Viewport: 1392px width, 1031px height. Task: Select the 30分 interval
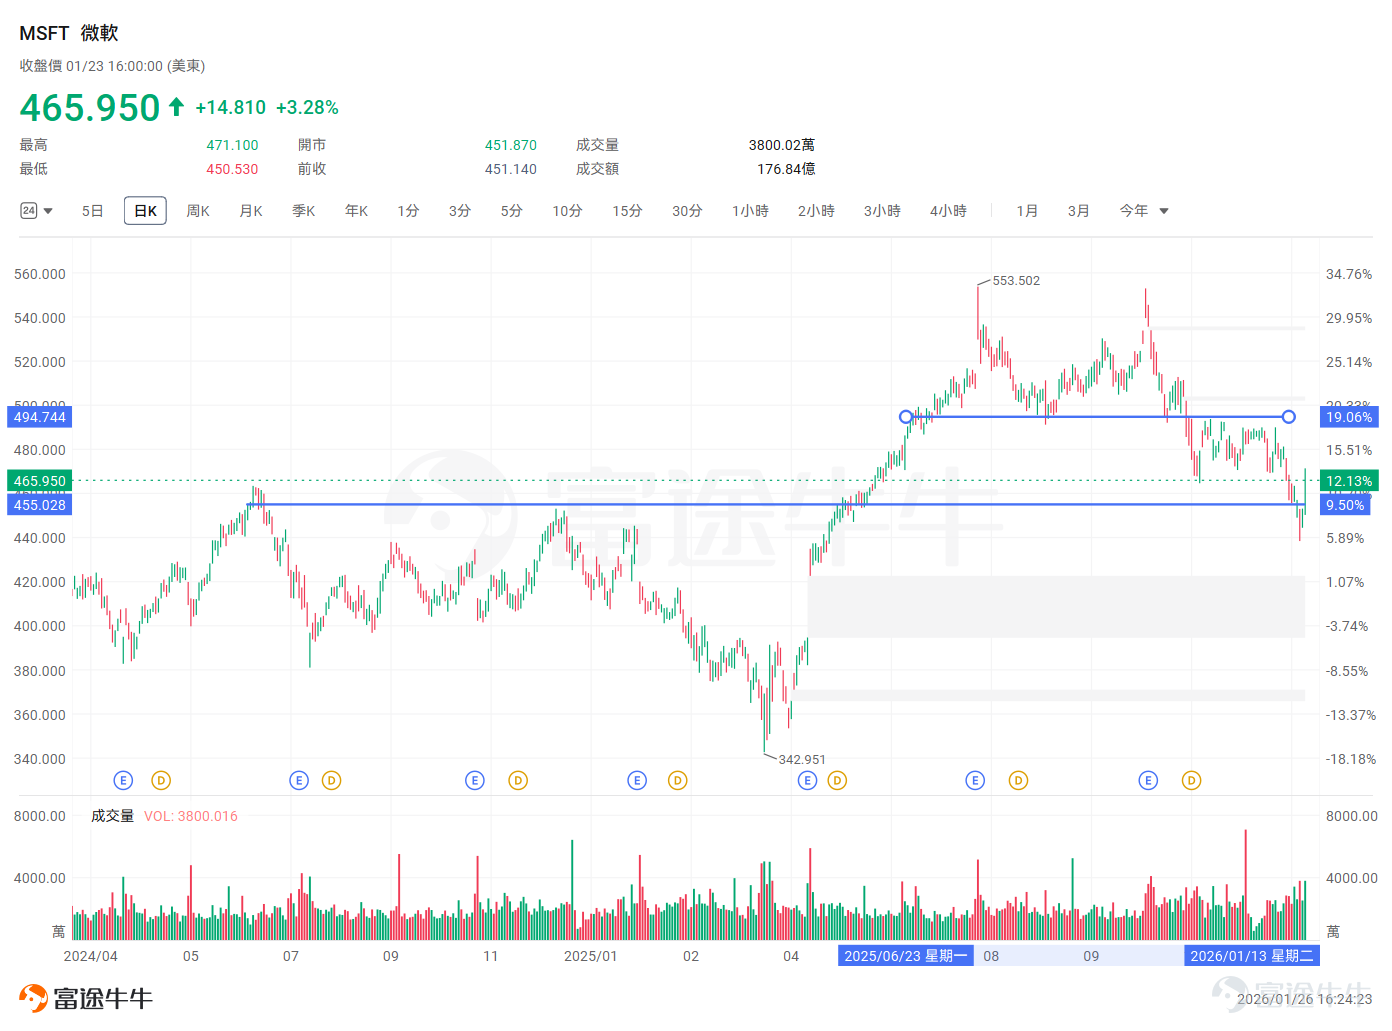pos(688,211)
